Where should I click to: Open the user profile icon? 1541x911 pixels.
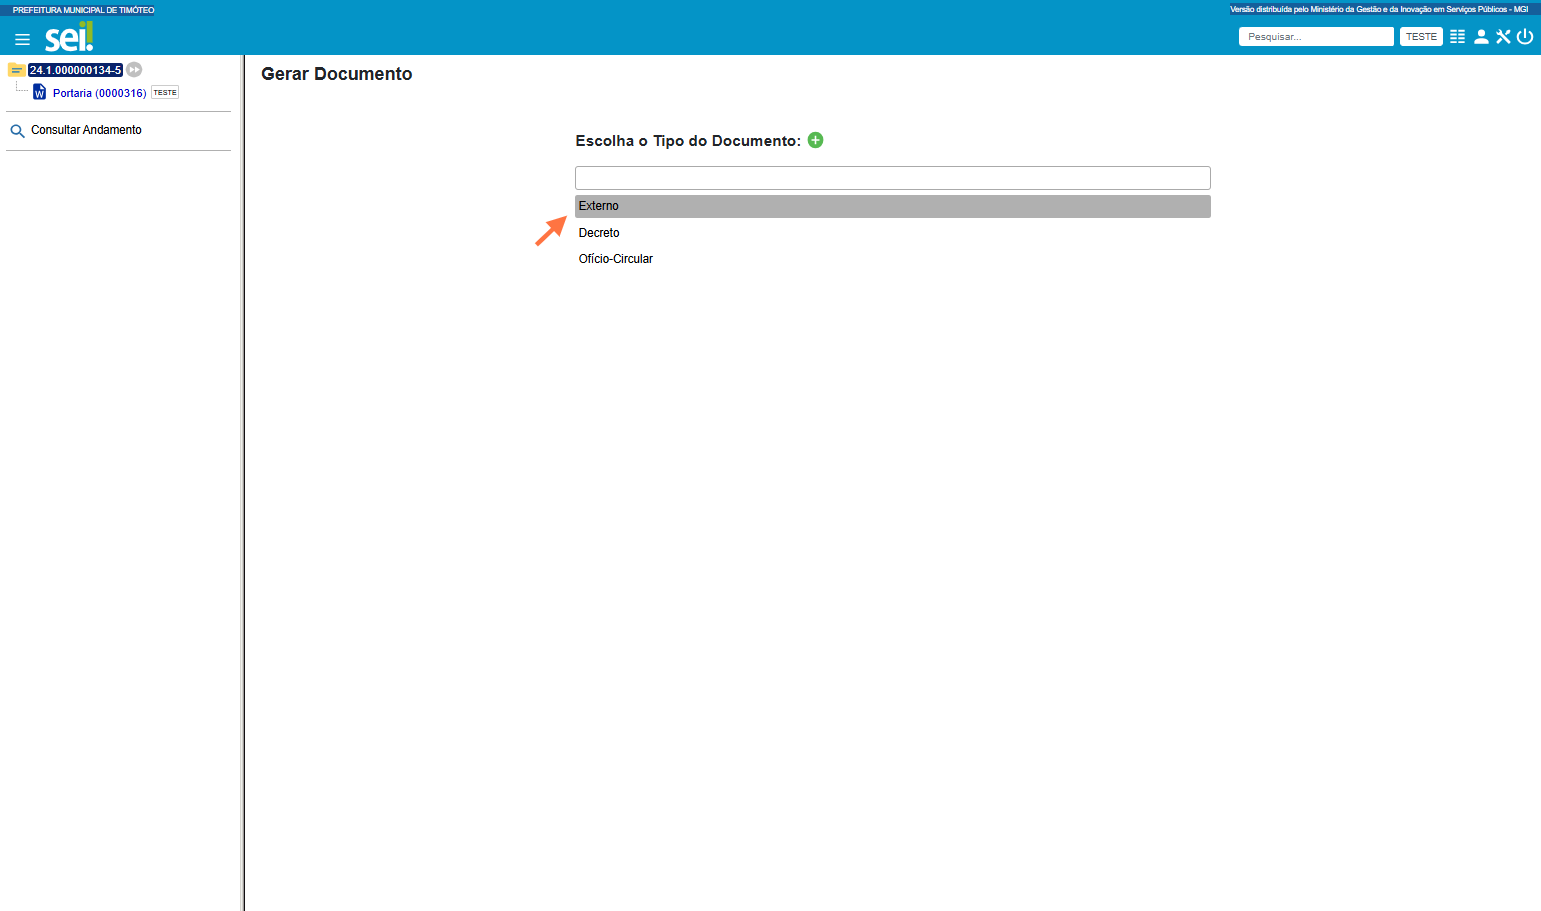[x=1481, y=37]
